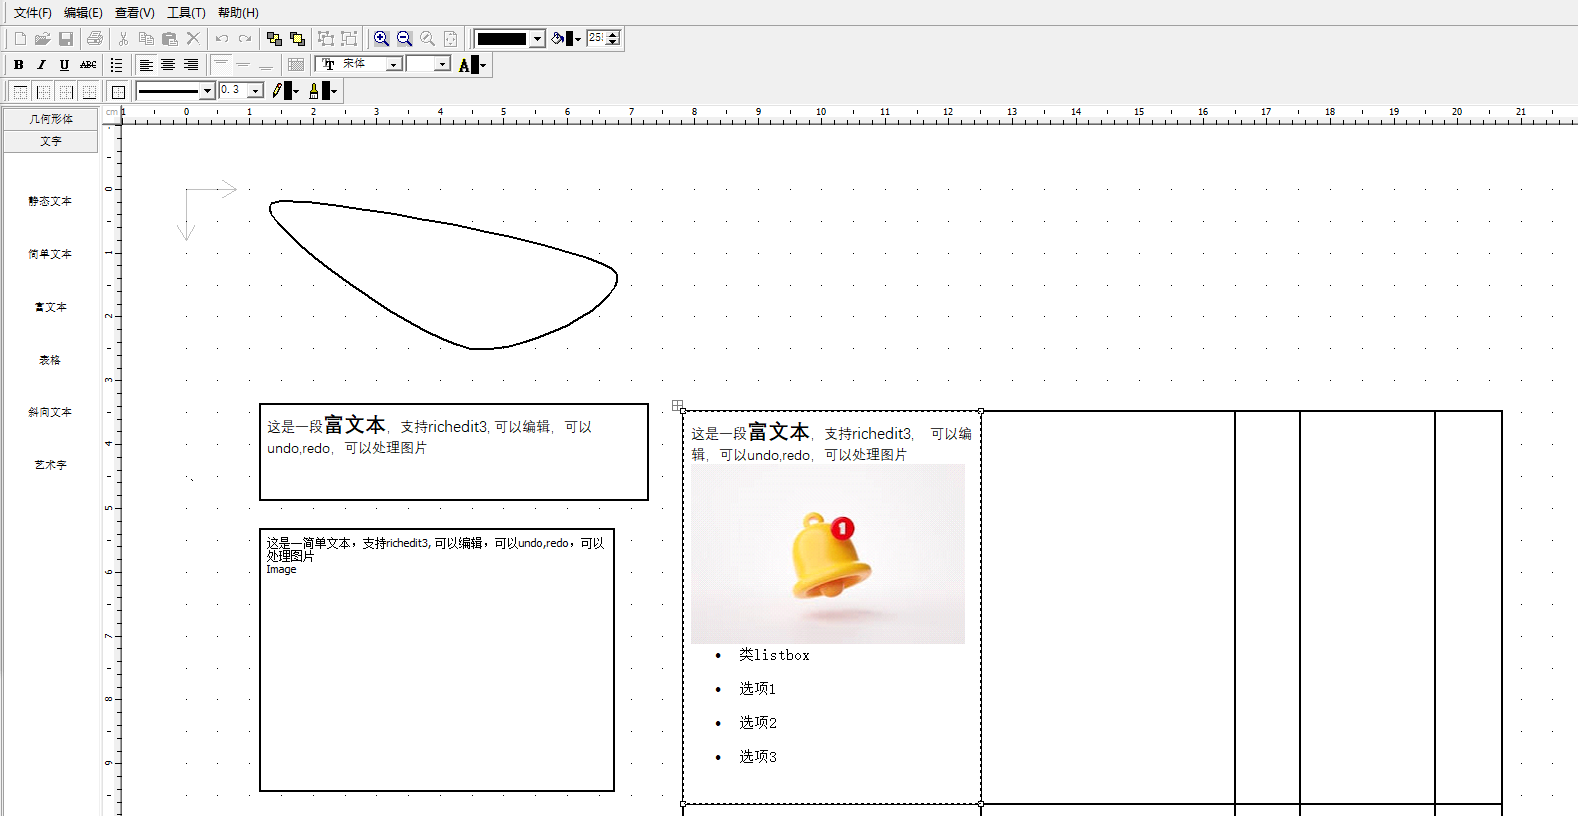Click the top border icon
This screenshot has width=1578, height=816.
click(x=20, y=91)
